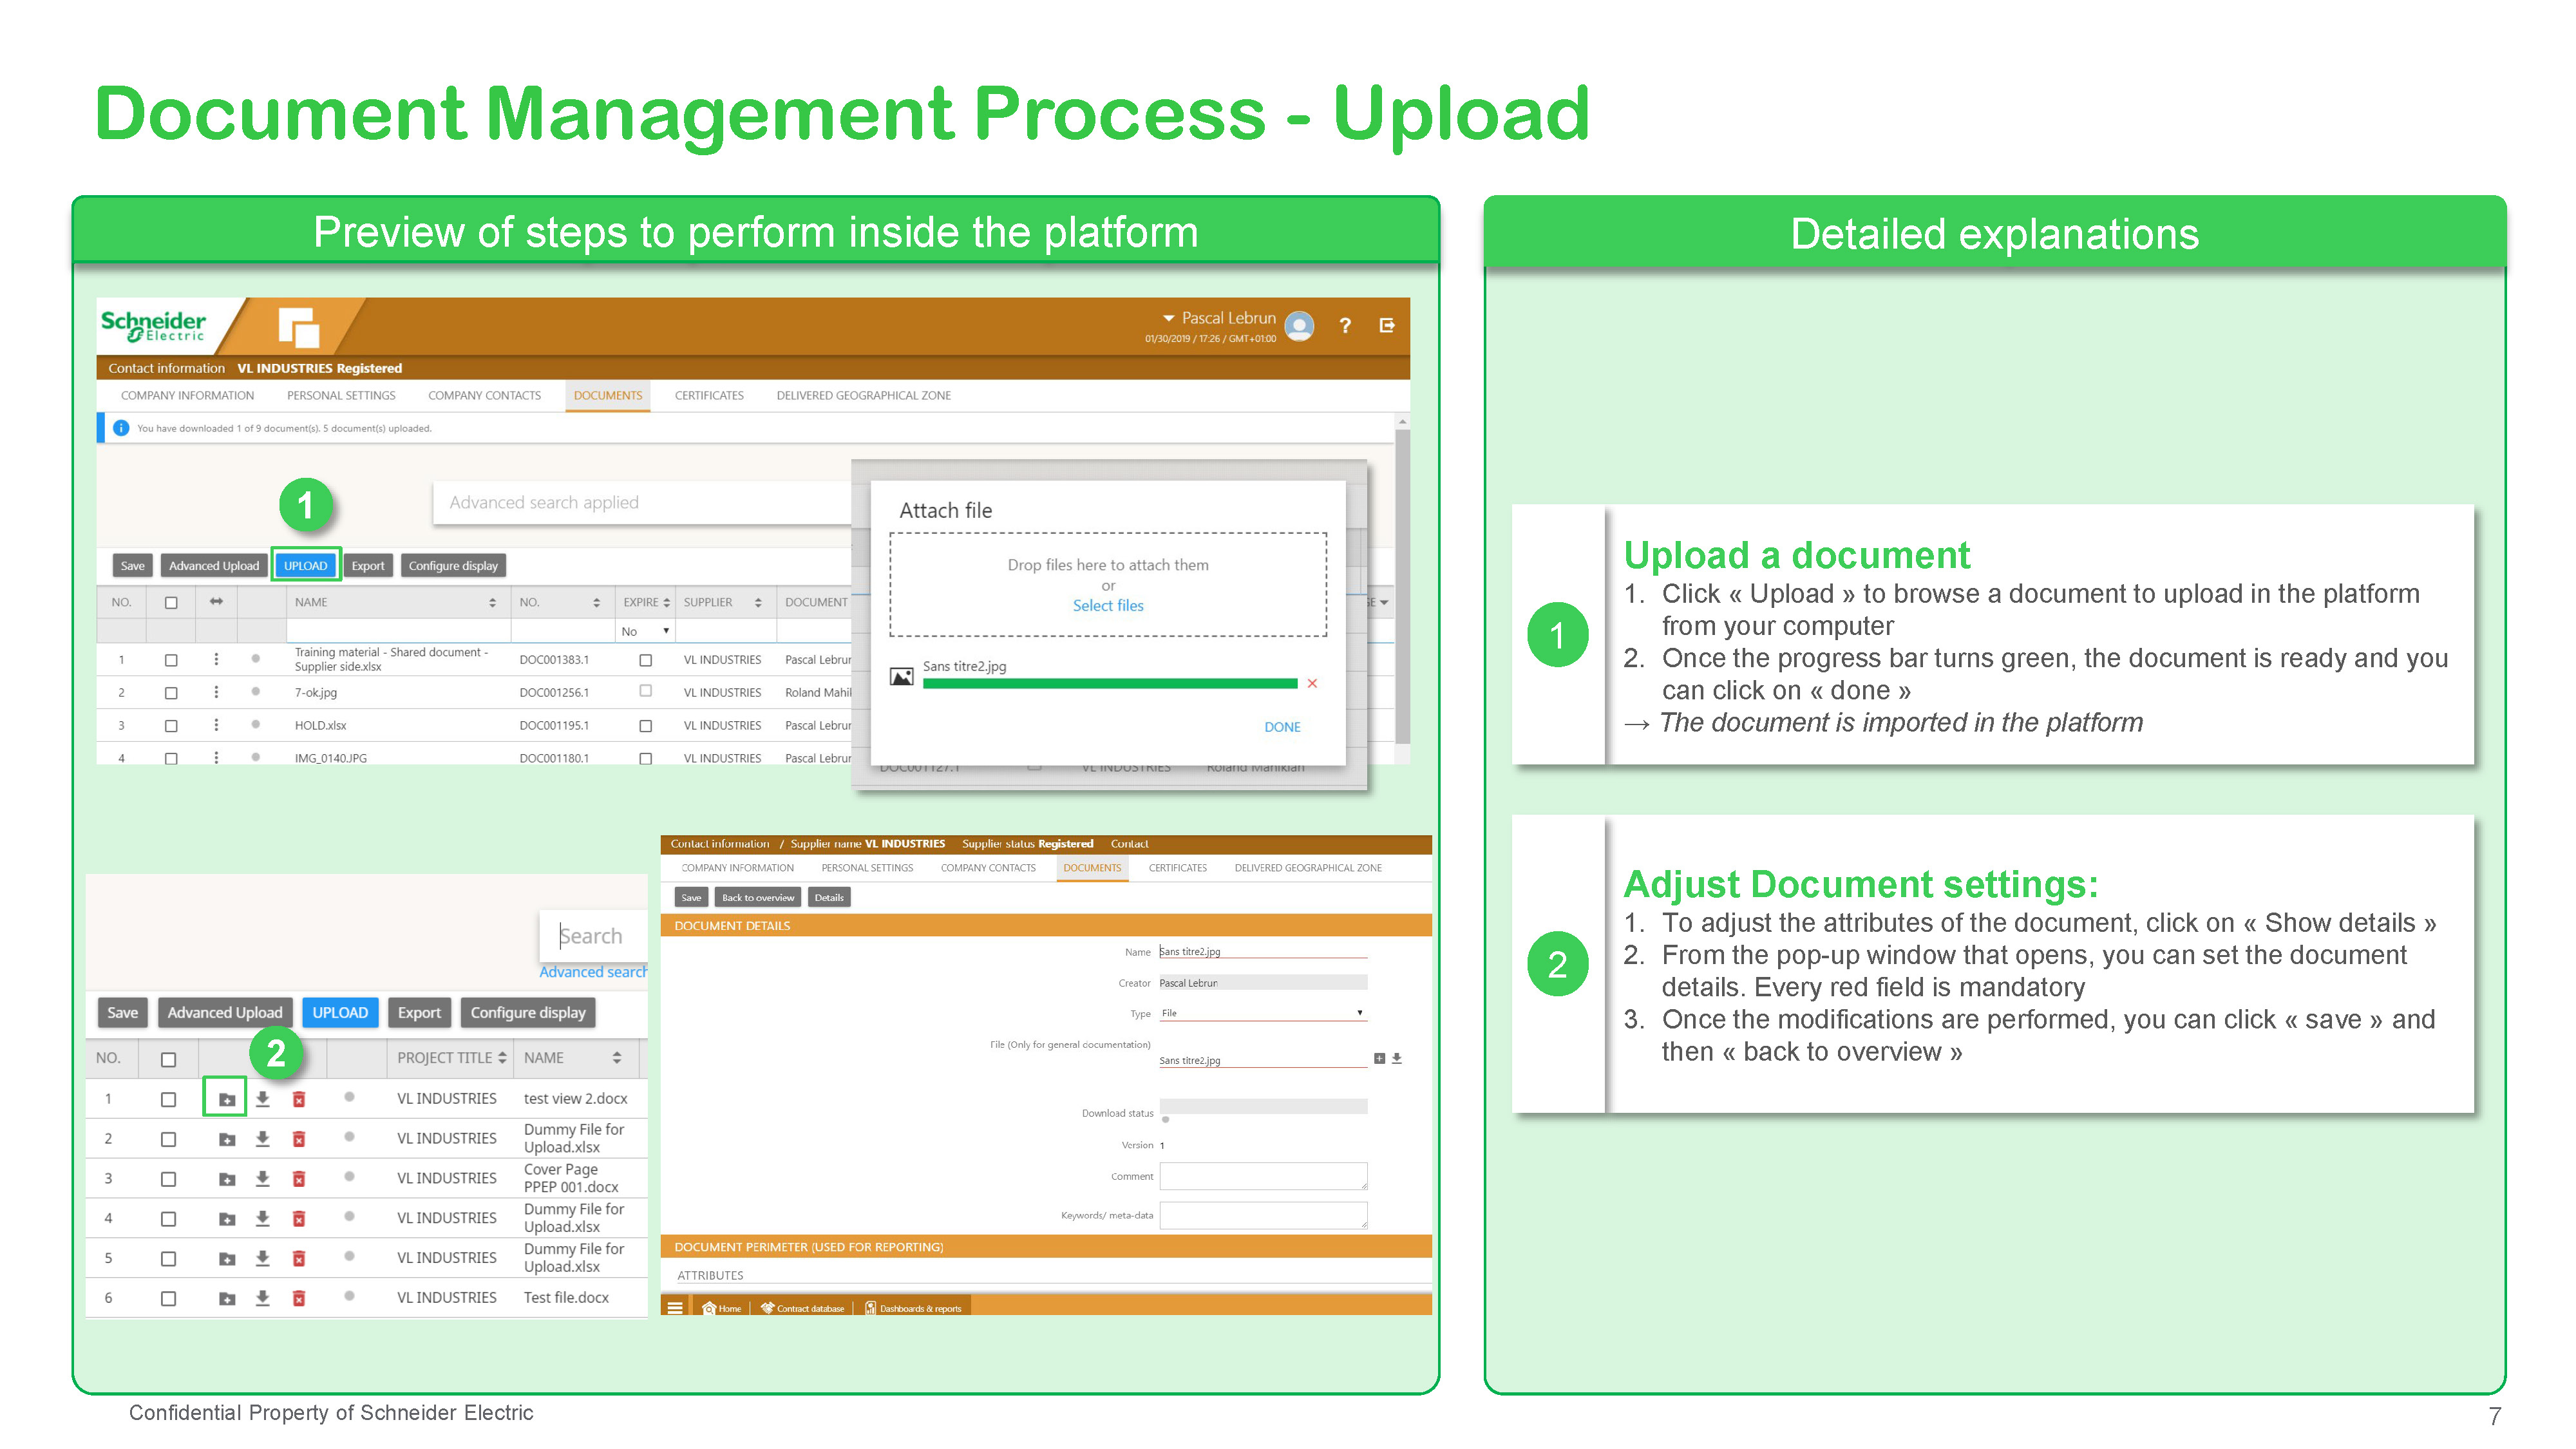Open the COMPANY CONTACTS tab
This screenshot has width=2576, height=1449.
pos(484,396)
